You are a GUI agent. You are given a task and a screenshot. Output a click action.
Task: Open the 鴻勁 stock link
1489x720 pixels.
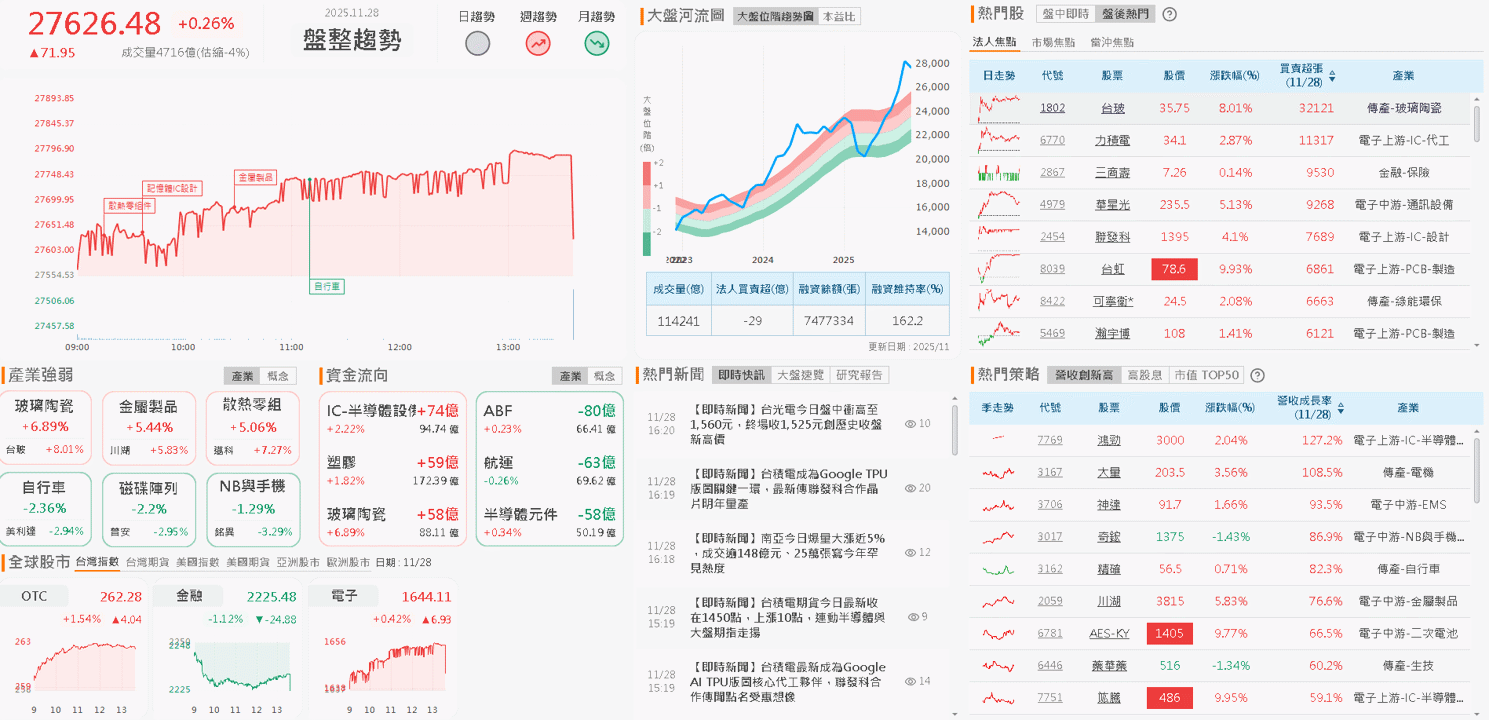click(x=1109, y=440)
